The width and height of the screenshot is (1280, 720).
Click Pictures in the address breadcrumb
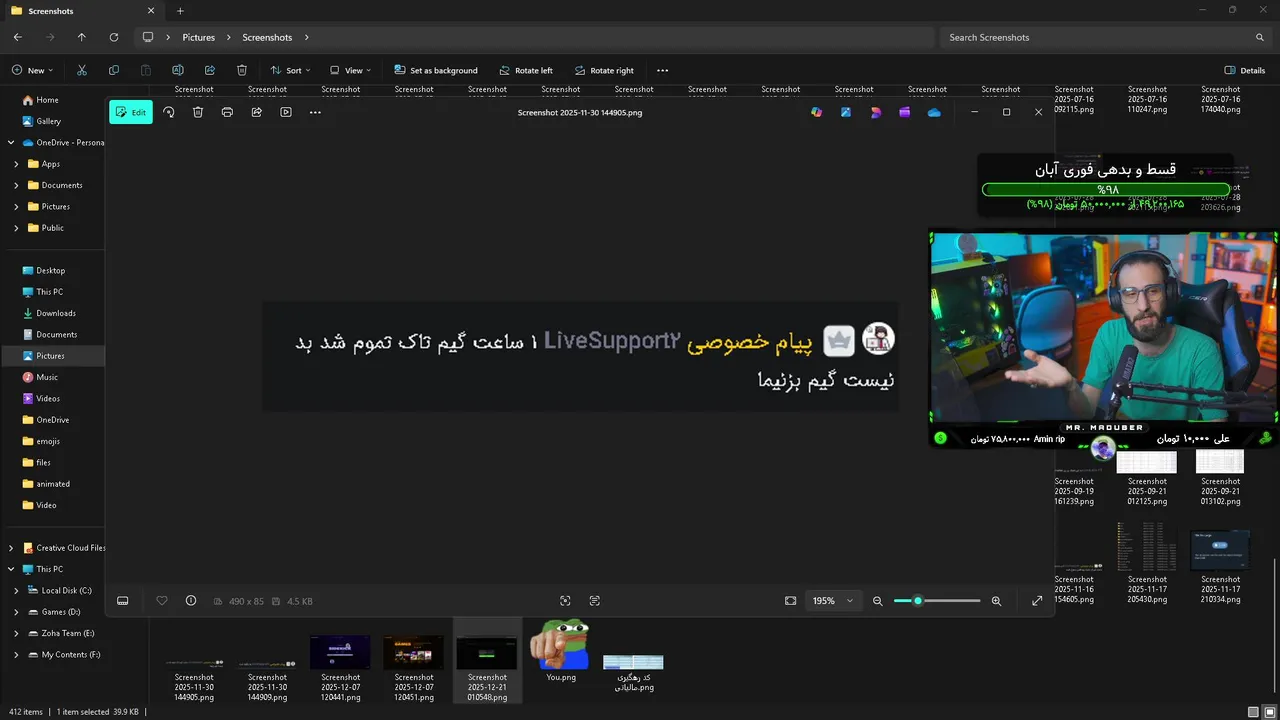click(x=198, y=37)
